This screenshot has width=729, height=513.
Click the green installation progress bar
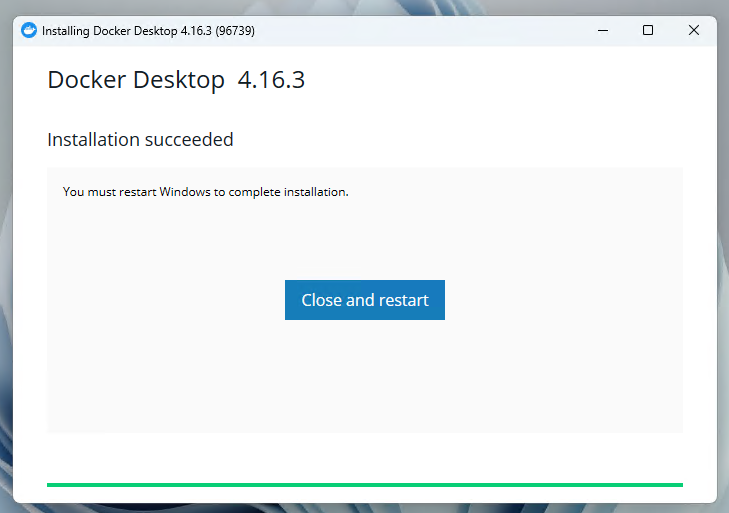(x=364, y=485)
